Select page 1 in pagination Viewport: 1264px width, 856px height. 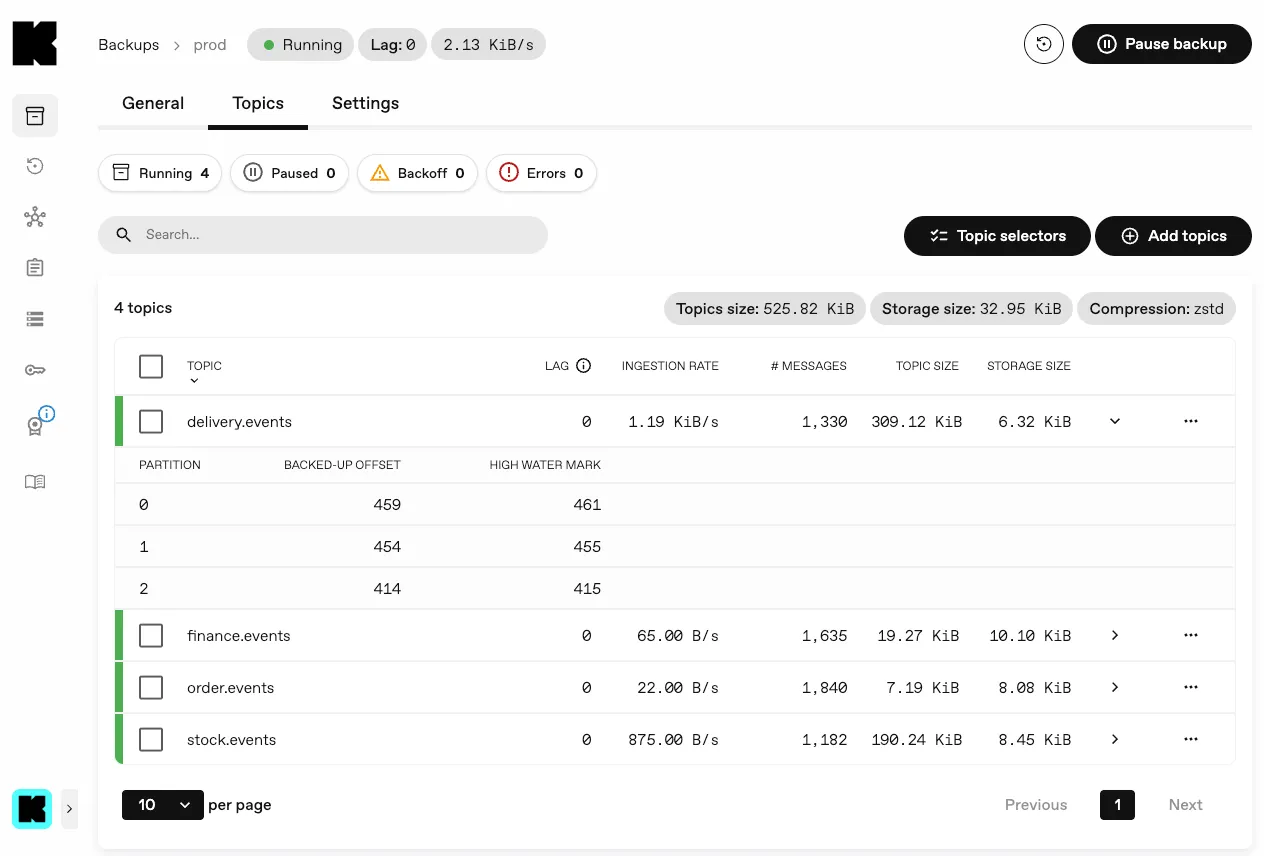click(1117, 805)
